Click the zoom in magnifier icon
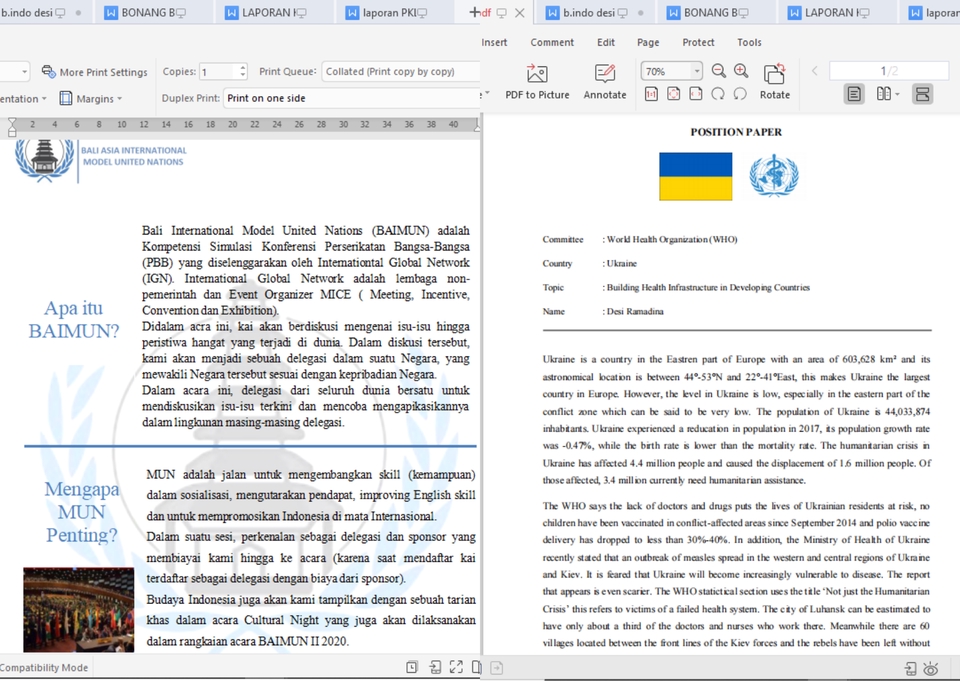 pos(741,71)
